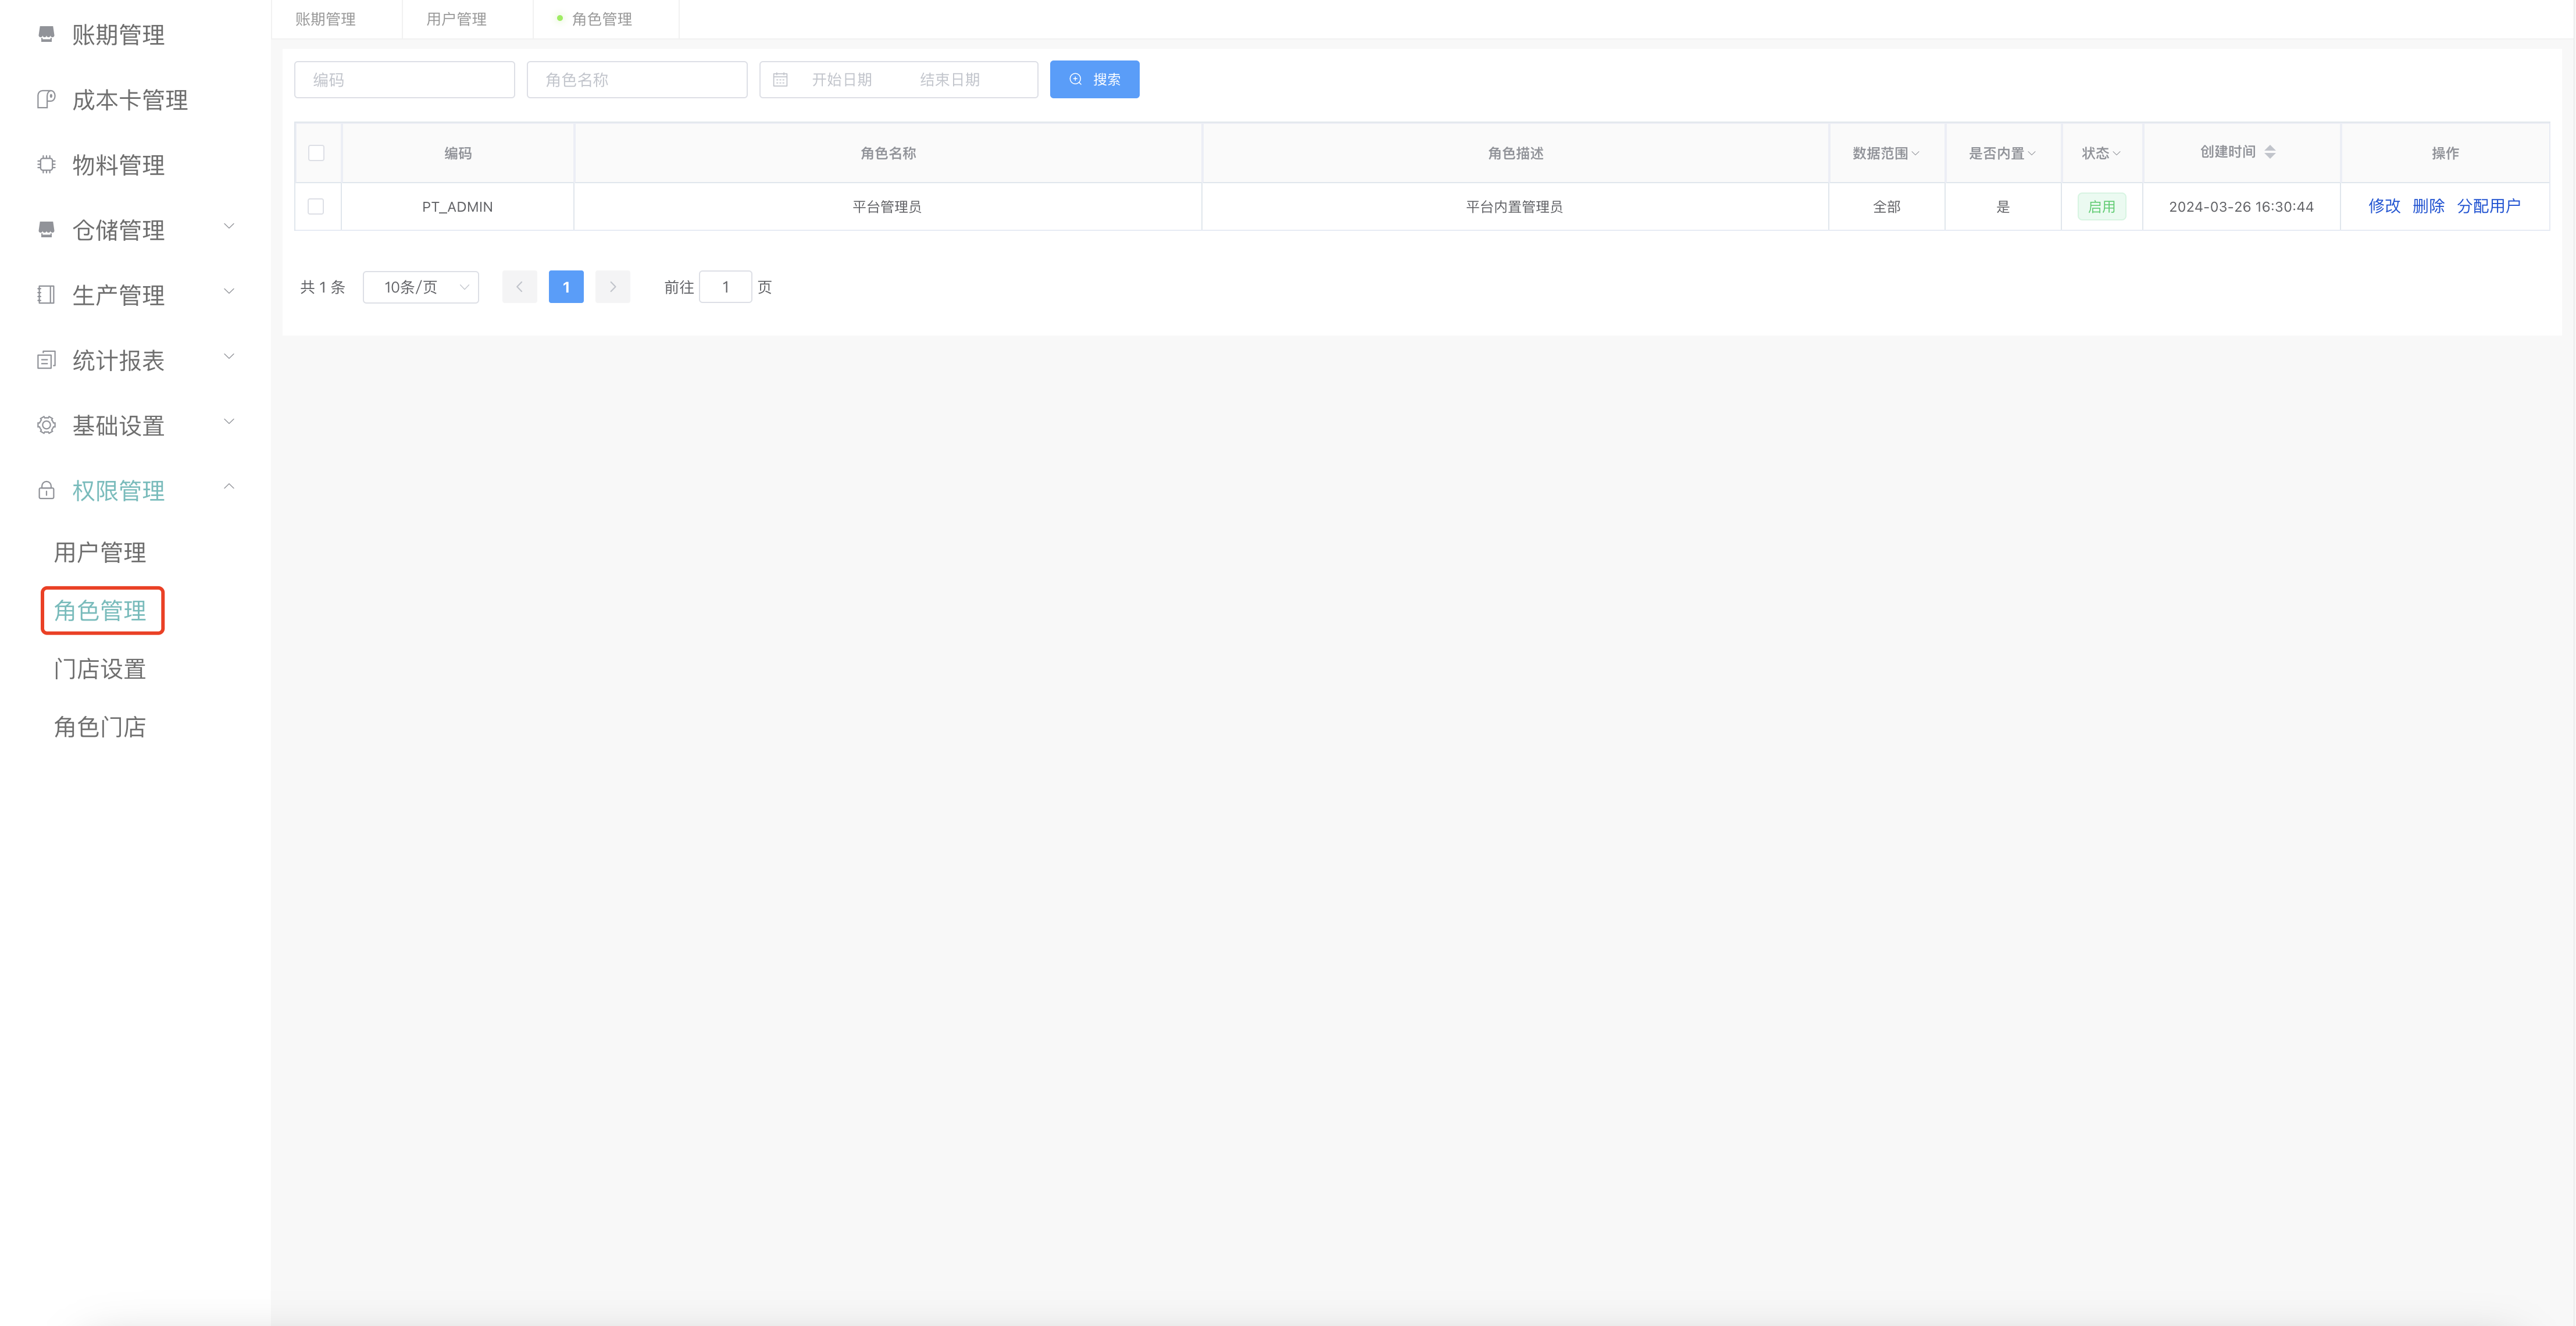
Task: Click the 角色名称 search input field
Action: (637, 80)
